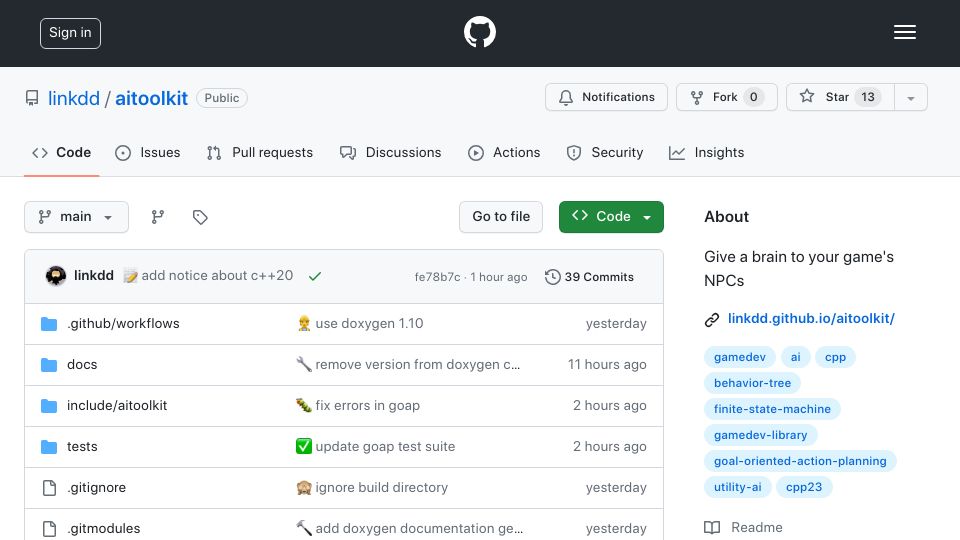Open the Issues tab
960x540 pixels.
(148, 152)
